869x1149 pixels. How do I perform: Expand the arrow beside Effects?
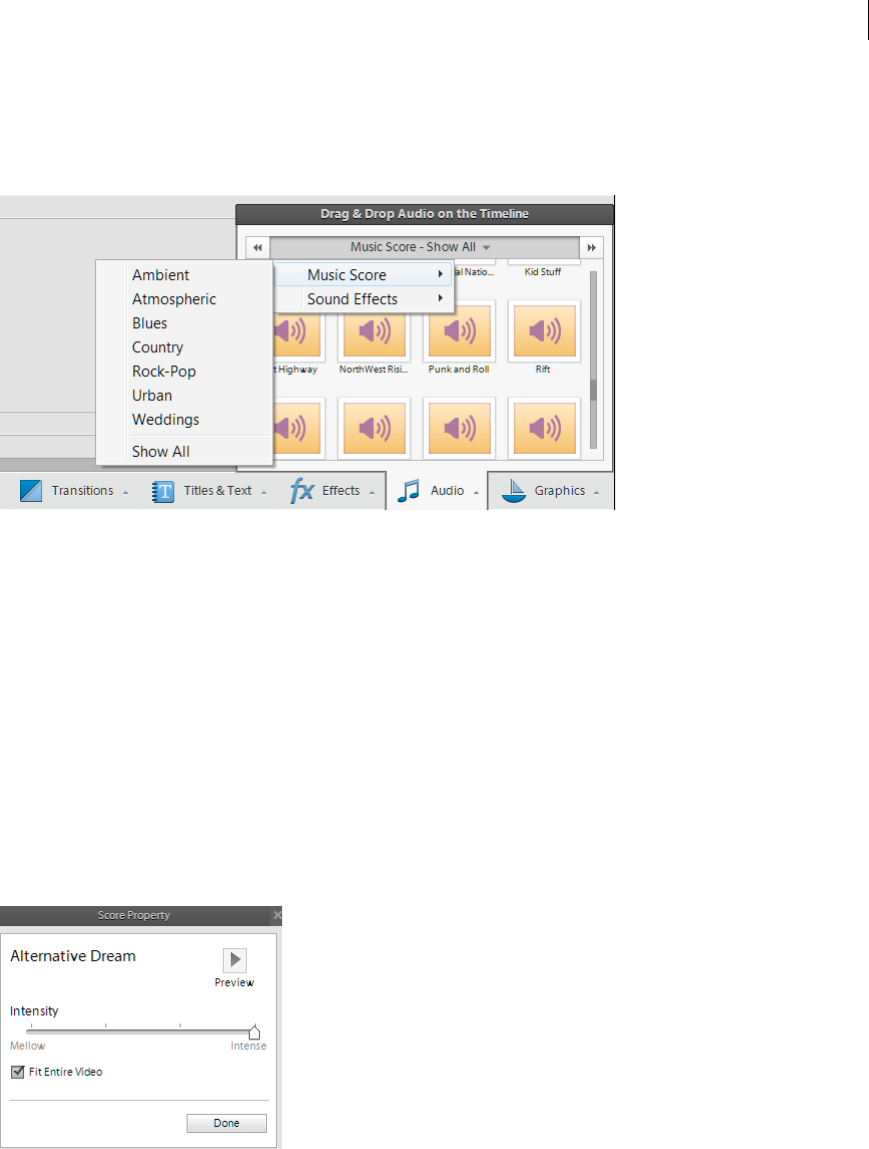pyautogui.click(x=372, y=492)
